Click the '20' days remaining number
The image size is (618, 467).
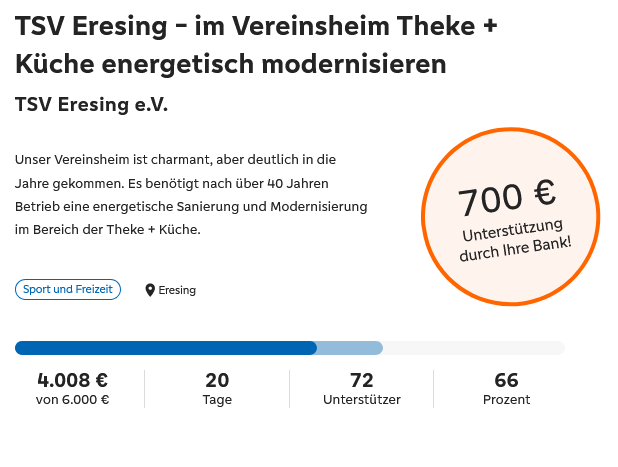pos(217,380)
